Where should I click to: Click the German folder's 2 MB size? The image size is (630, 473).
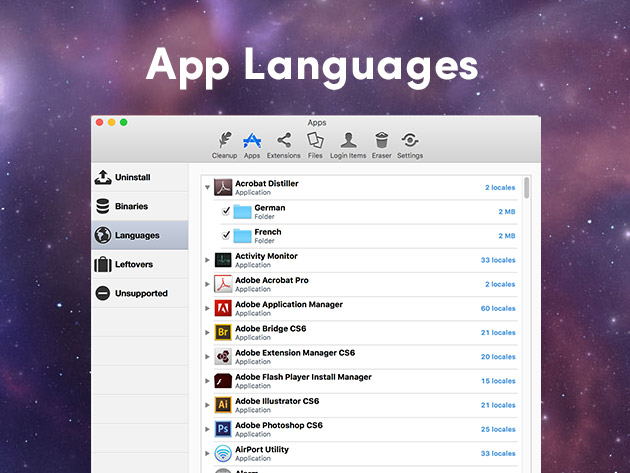click(507, 211)
